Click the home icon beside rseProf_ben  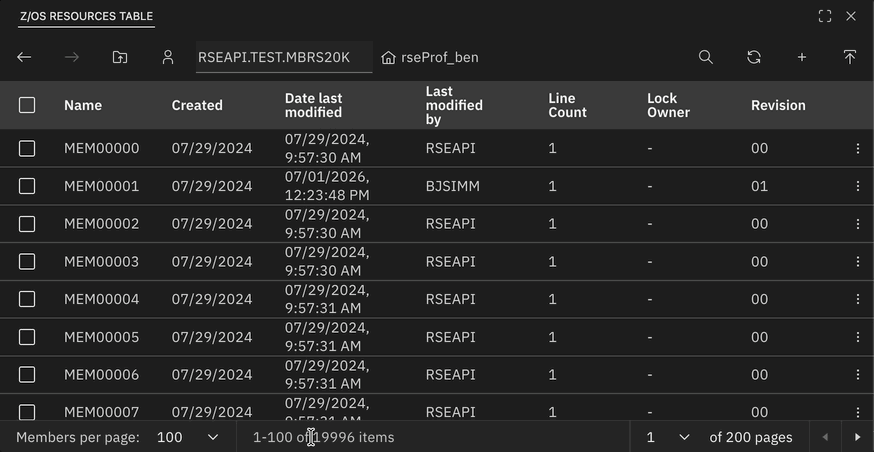coord(388,57)
